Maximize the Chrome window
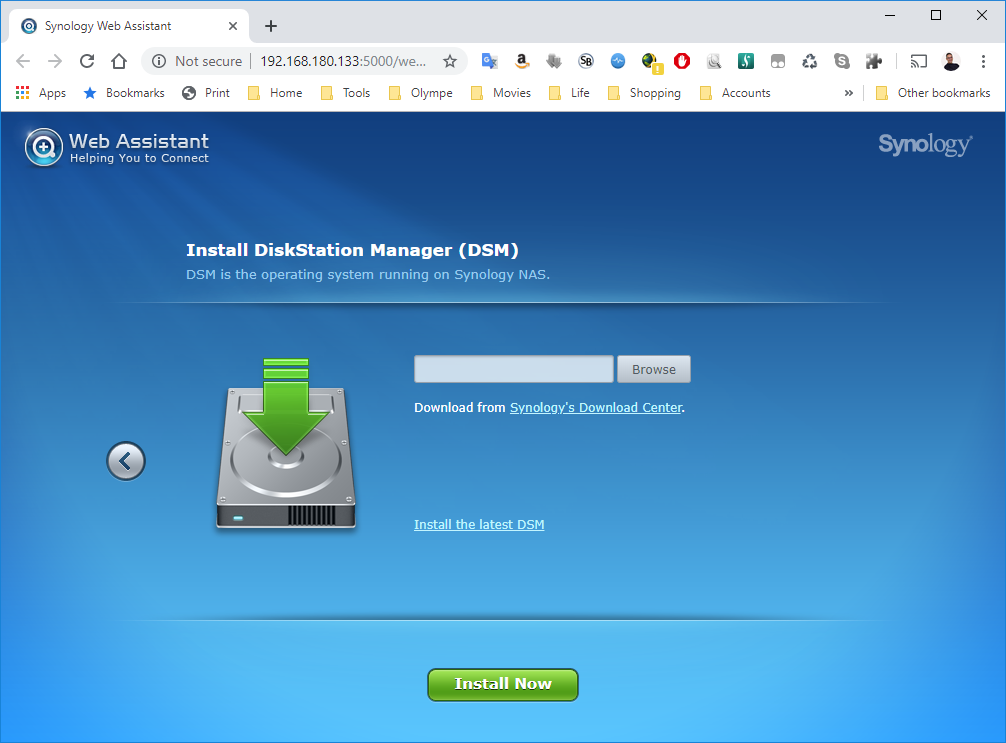The image size is (1006, 743). pyautogui.click(x=936, y=15)
